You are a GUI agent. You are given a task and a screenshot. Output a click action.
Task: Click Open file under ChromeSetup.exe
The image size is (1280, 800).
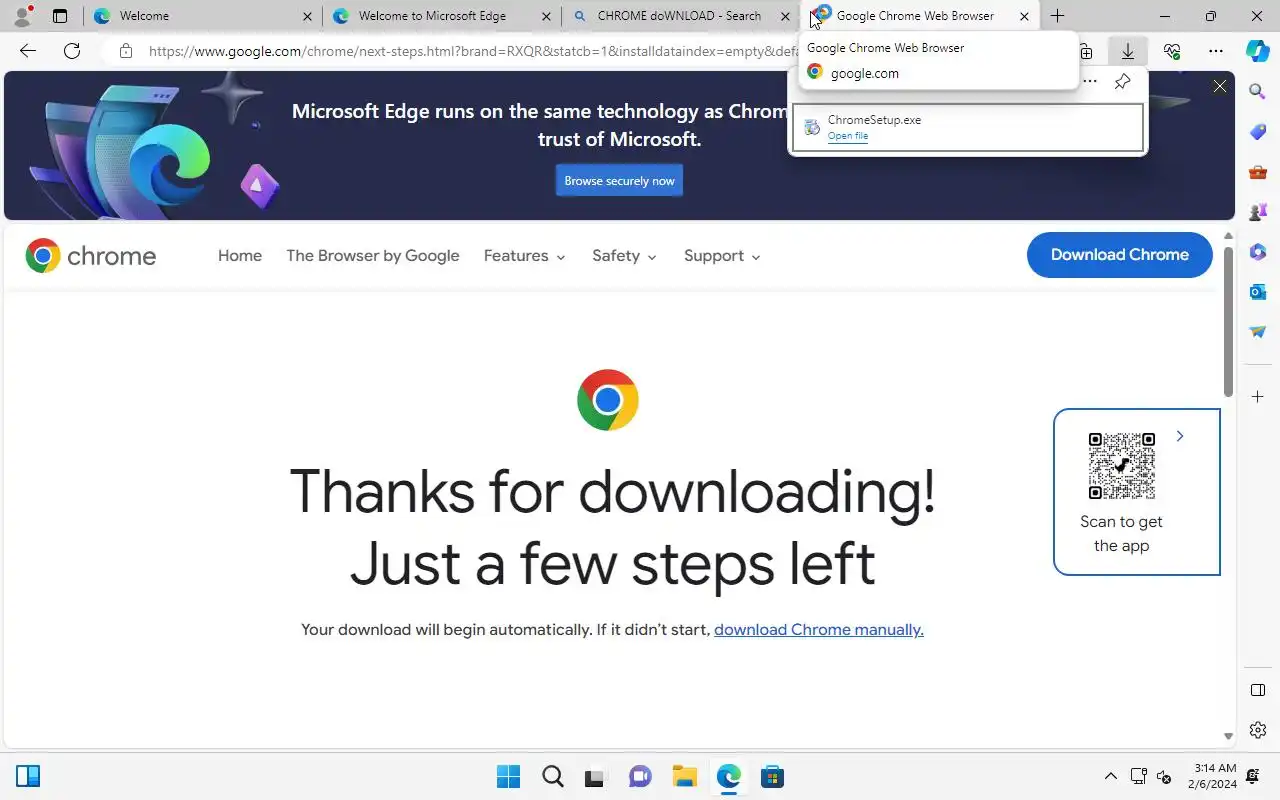848,136
